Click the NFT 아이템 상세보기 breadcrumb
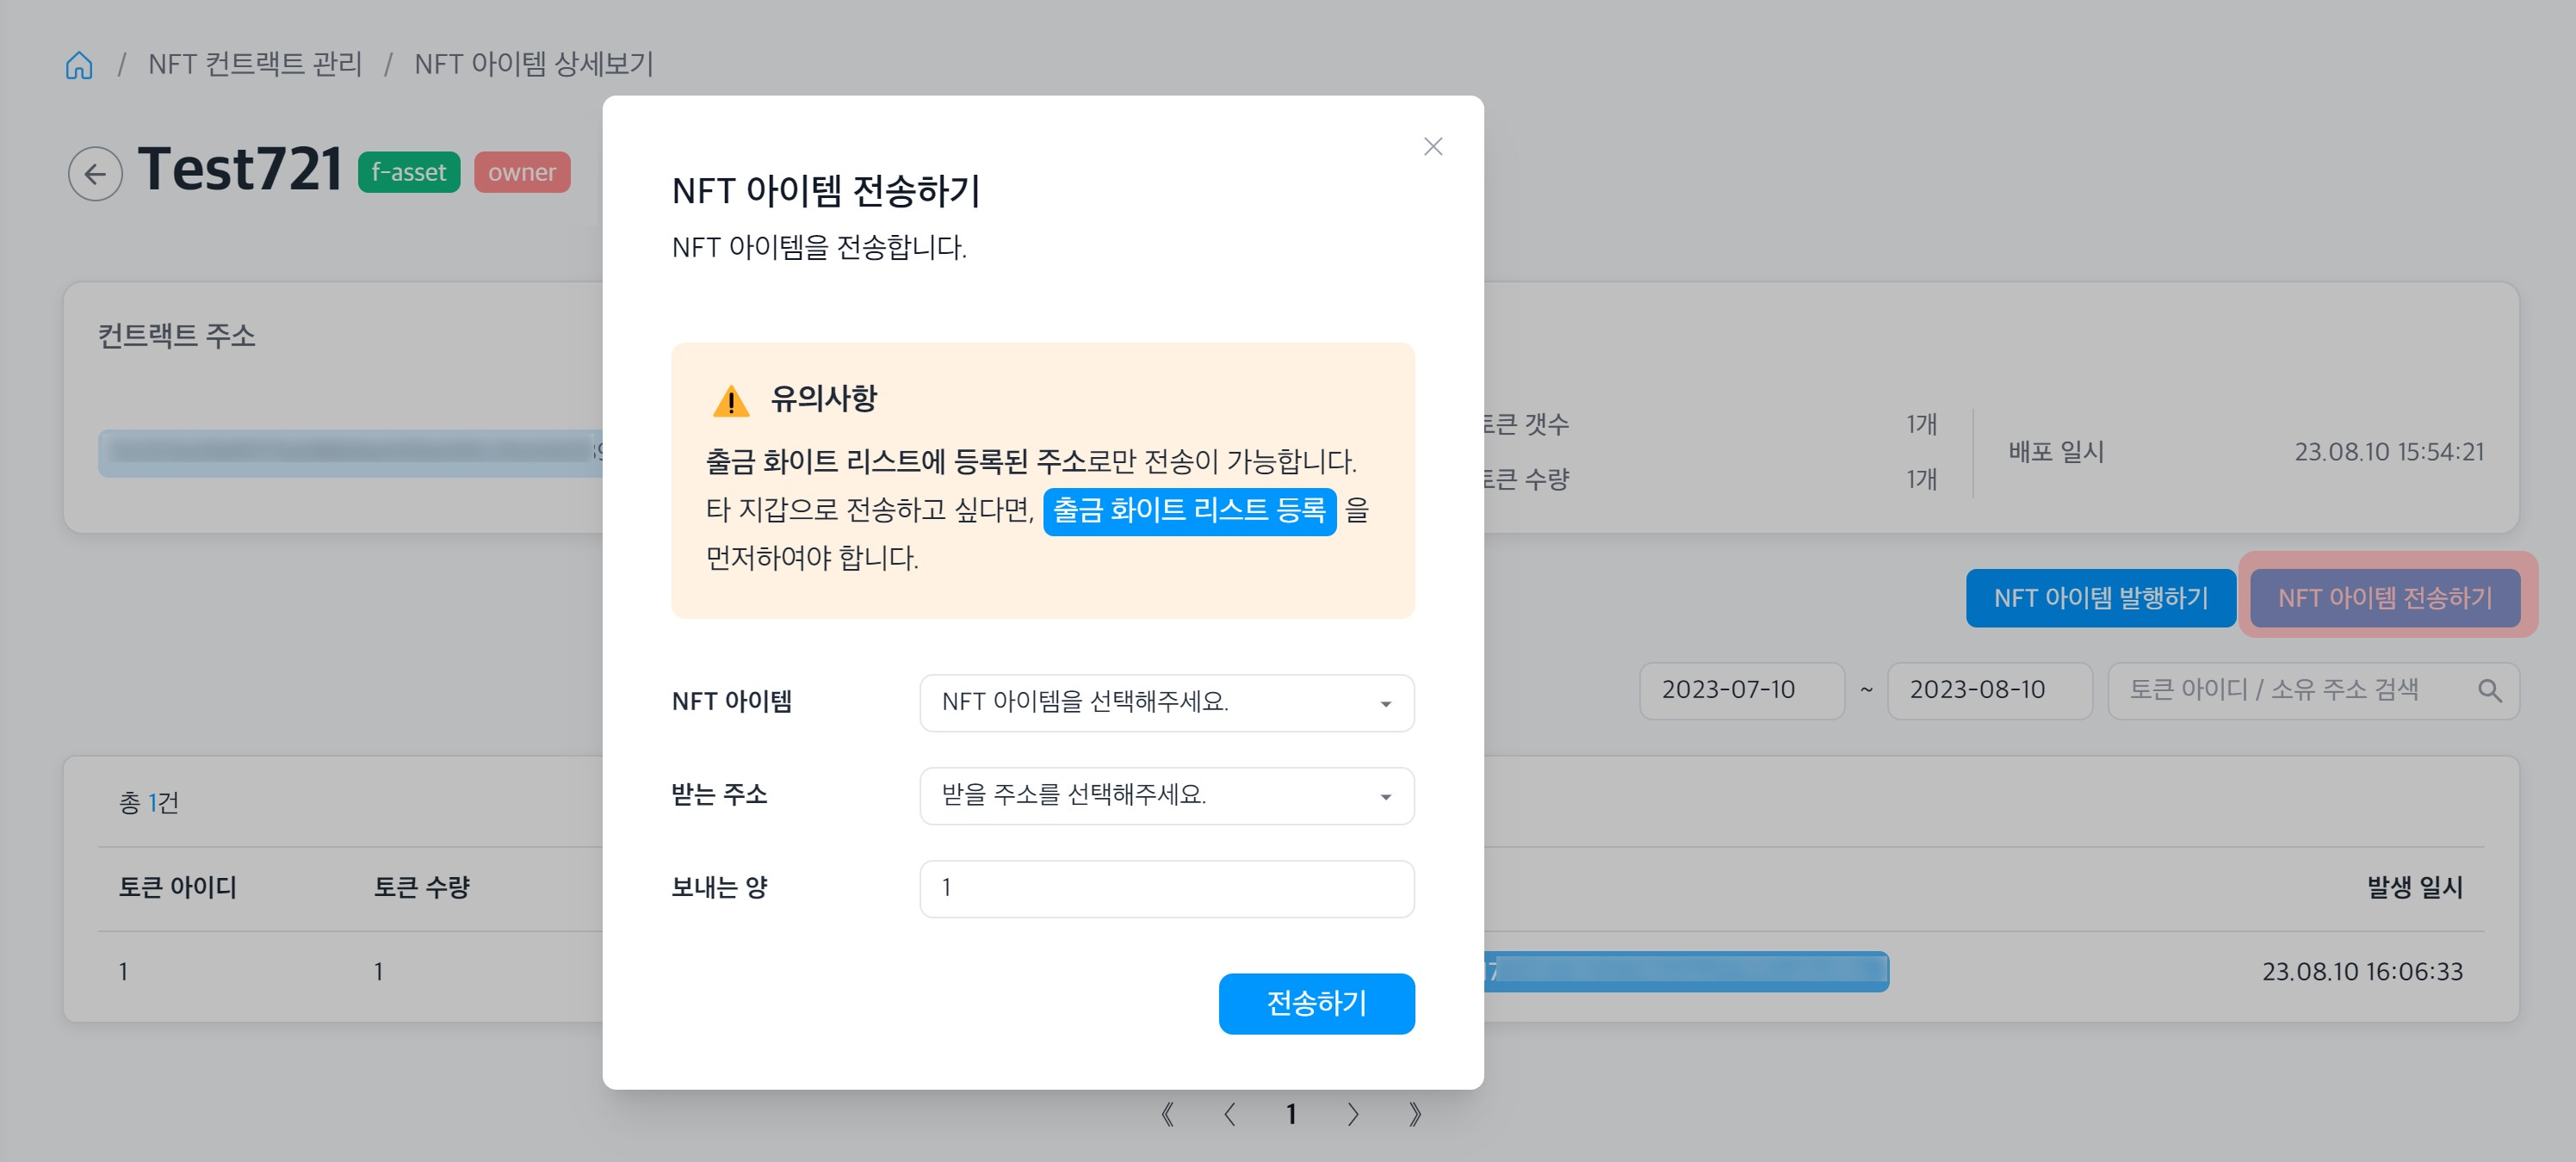 coord(533,65)
